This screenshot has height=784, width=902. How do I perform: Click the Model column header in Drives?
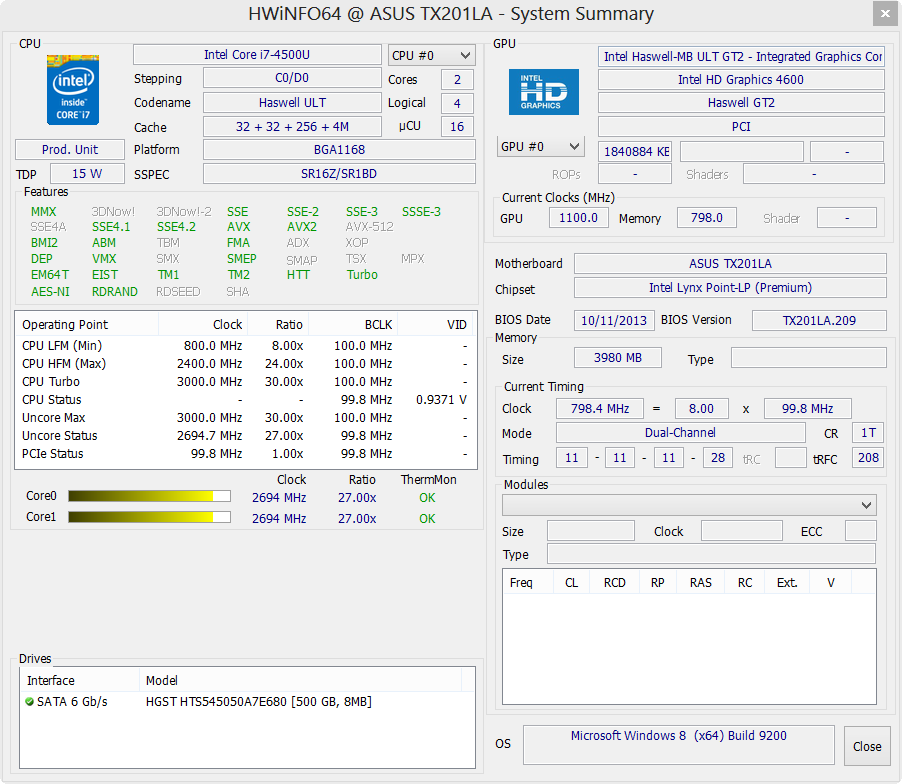[x=300, y=680]
